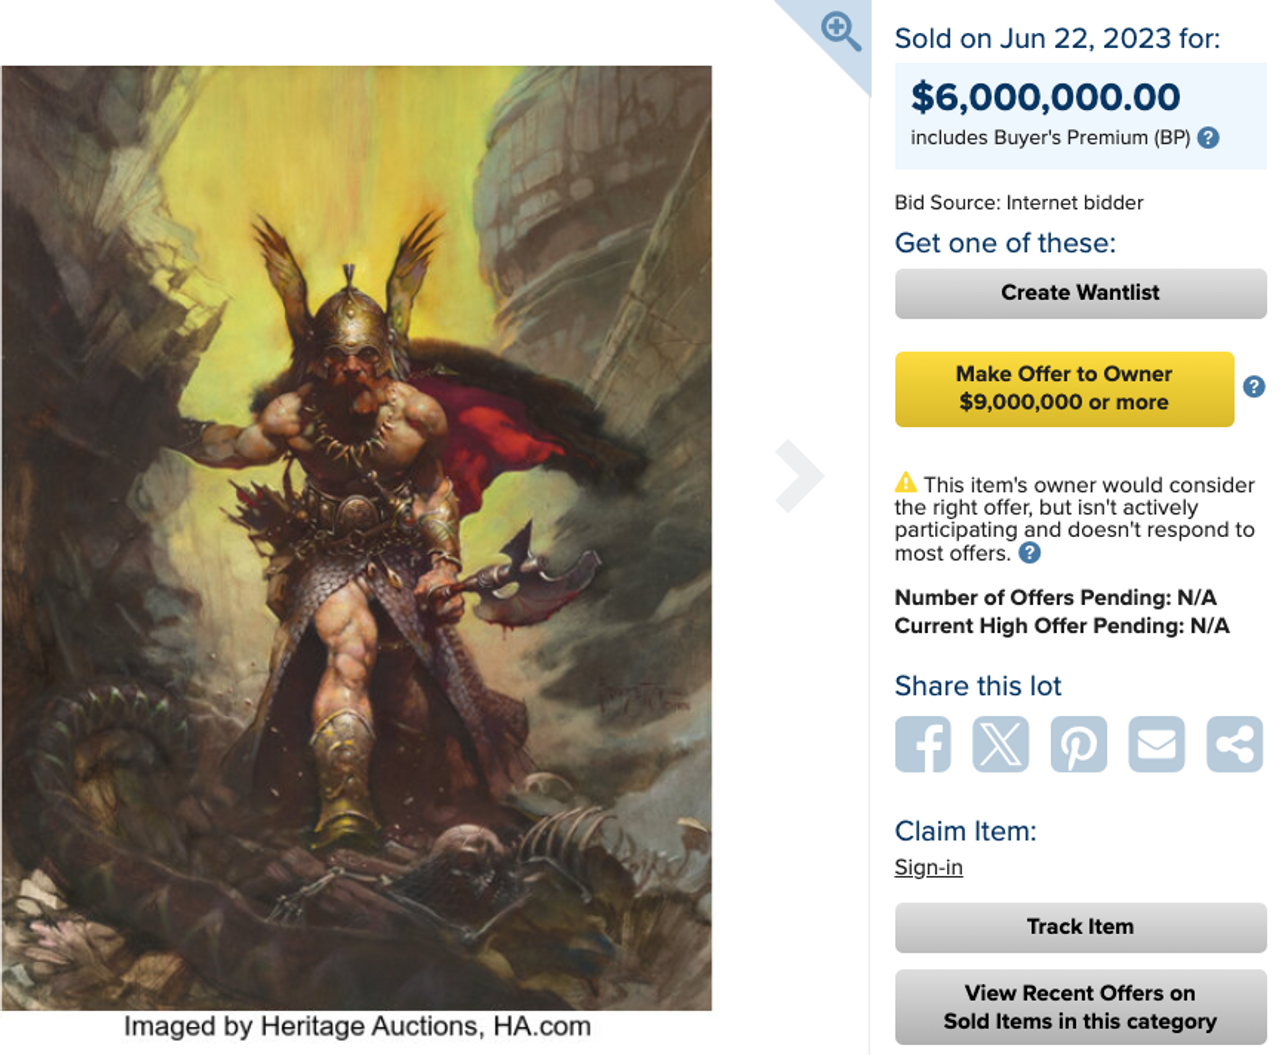Share this lot on X
The image size is (1280, 1055).
coord(1000,744)
